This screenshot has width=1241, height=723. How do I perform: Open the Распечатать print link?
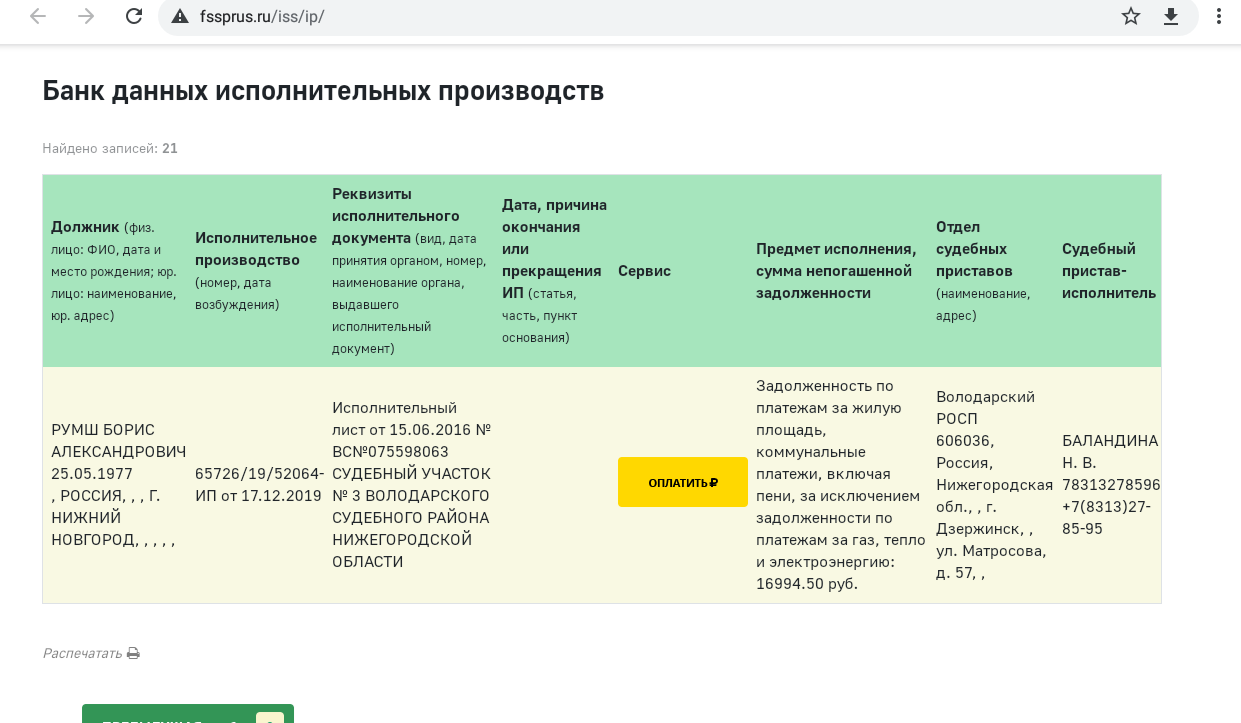pyautogui.click(x=81, y=652)
